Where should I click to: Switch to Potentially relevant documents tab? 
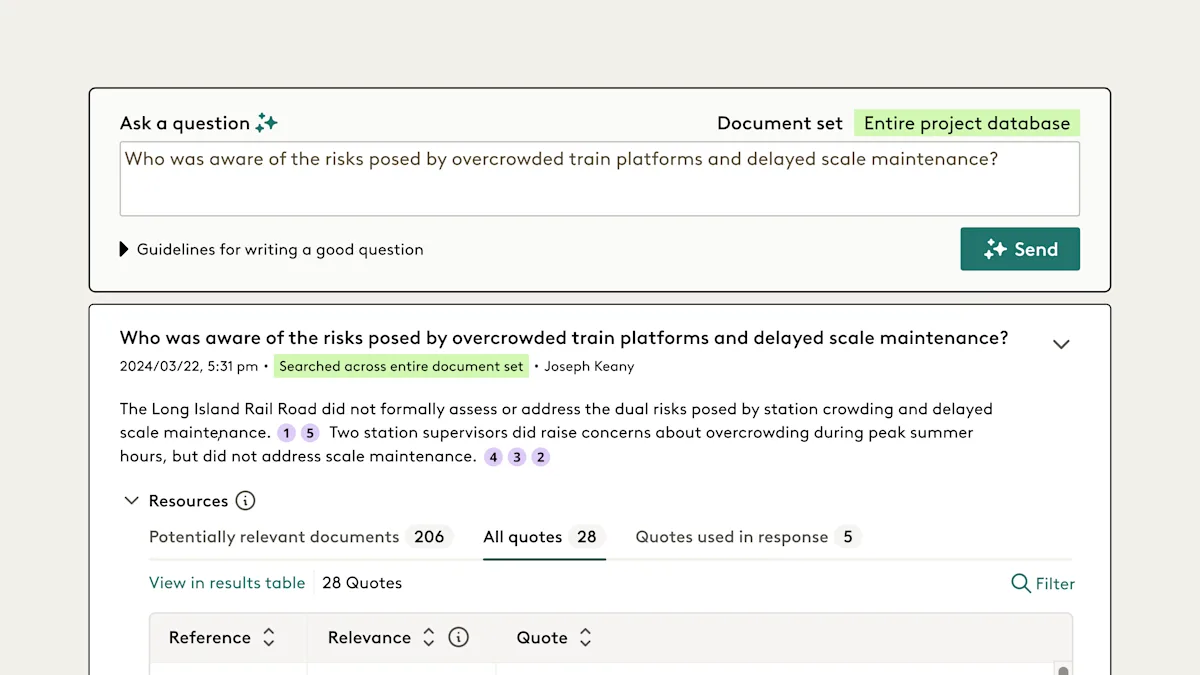point(301,537)
